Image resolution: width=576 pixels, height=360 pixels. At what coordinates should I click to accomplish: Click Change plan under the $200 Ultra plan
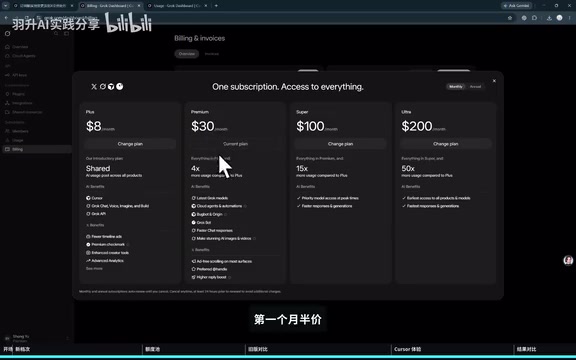coord(446,144)
